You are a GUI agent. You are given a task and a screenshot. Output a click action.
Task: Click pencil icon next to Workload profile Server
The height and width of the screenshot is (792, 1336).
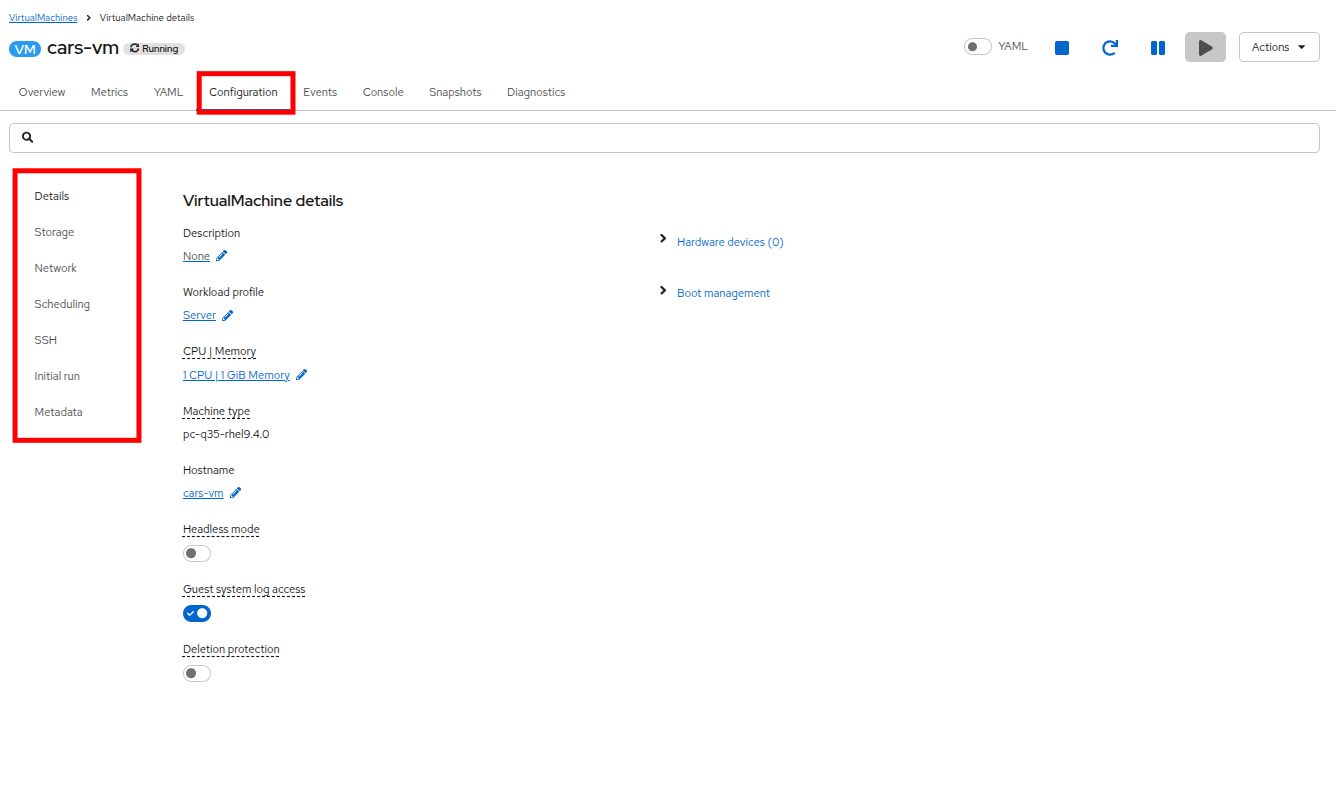pyautogui.click(x=228, y=315)
